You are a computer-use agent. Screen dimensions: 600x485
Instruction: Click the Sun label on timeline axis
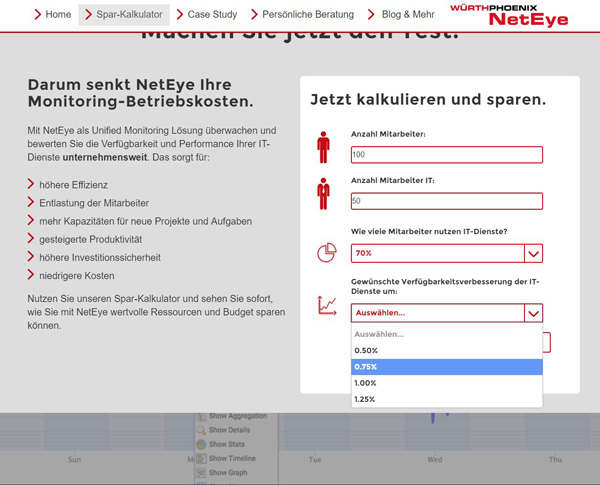74,459
